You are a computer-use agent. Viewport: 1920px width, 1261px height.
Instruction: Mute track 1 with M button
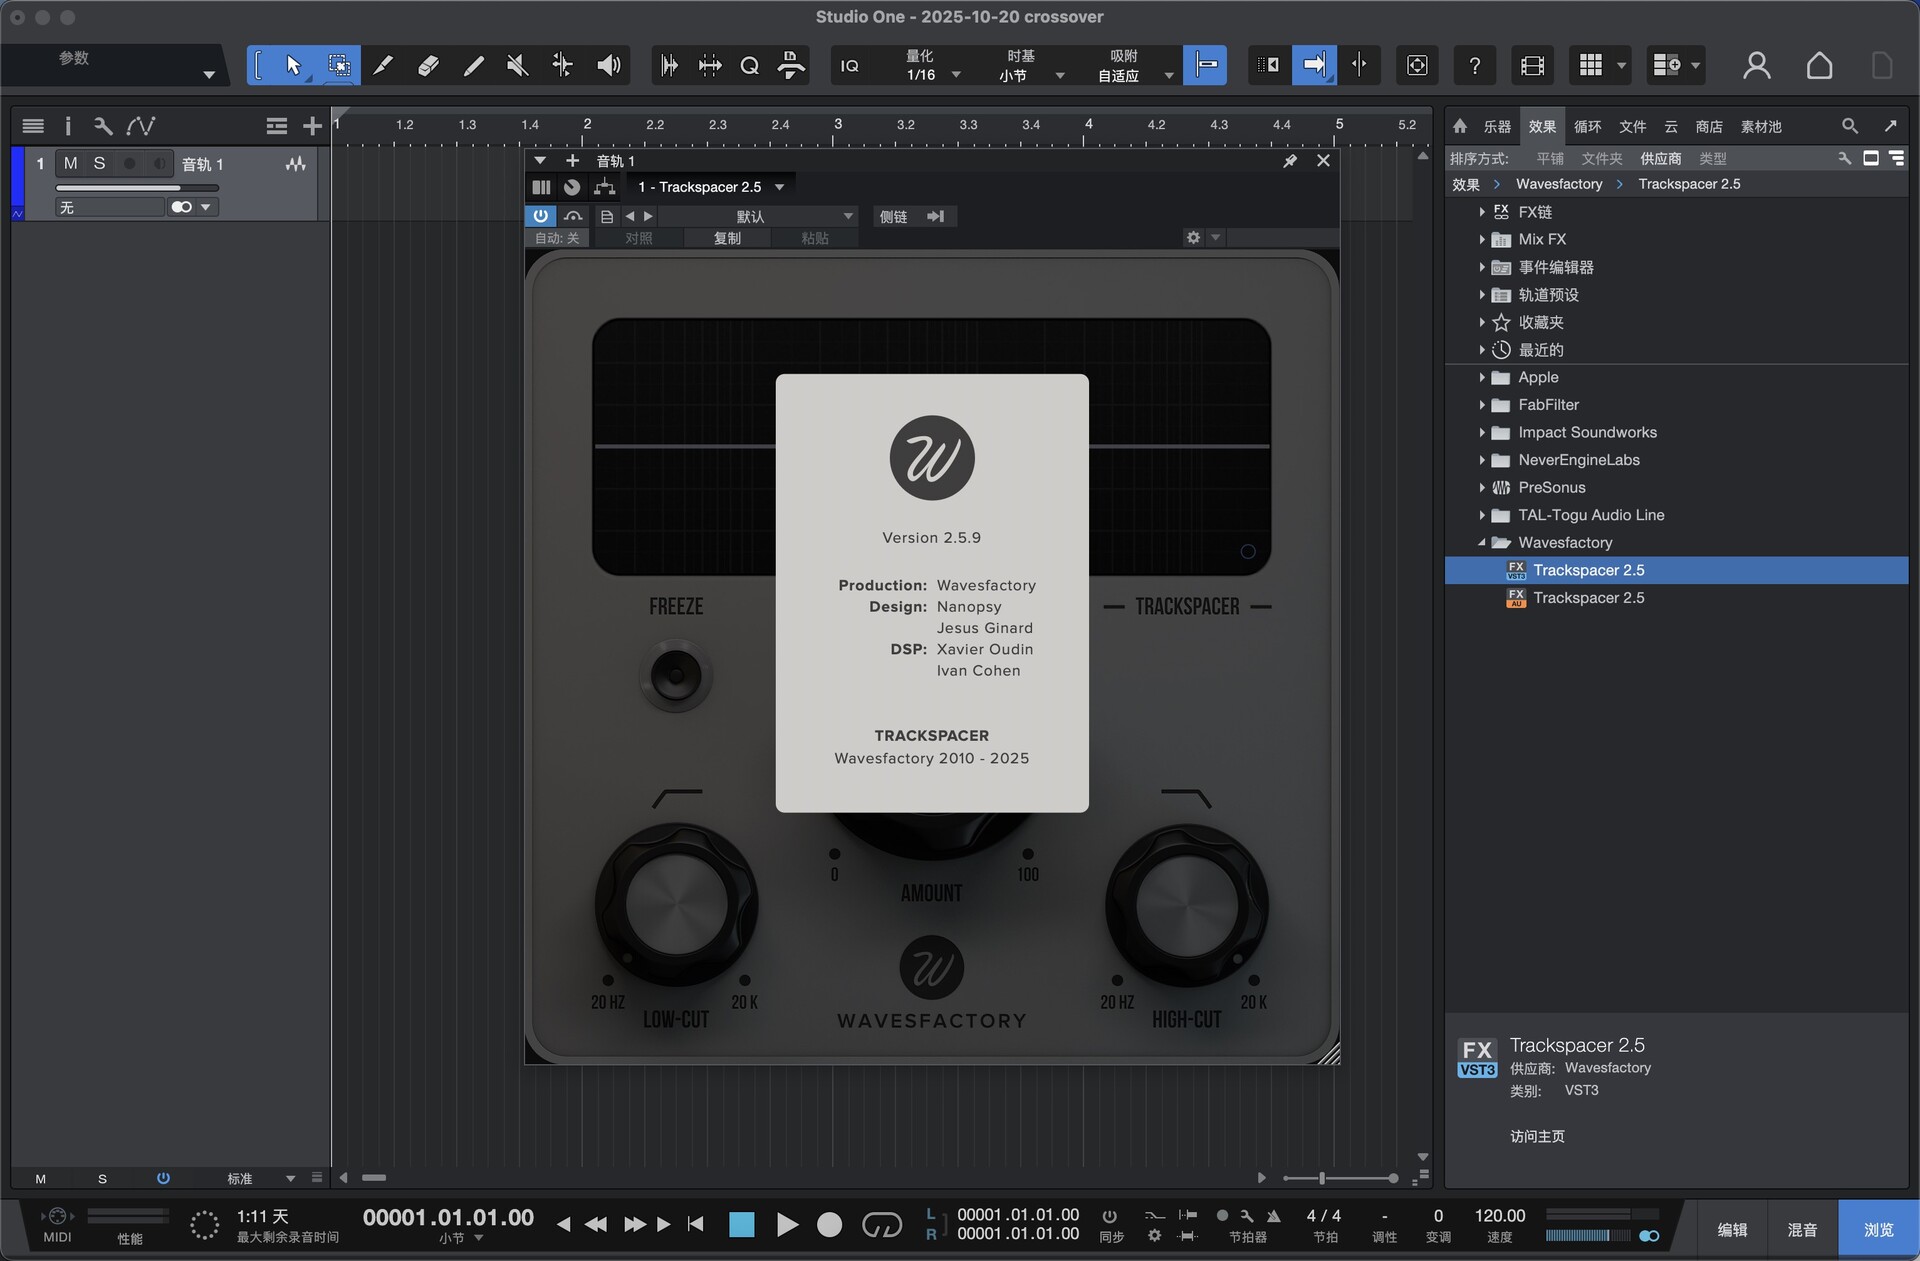pos(70,163)
